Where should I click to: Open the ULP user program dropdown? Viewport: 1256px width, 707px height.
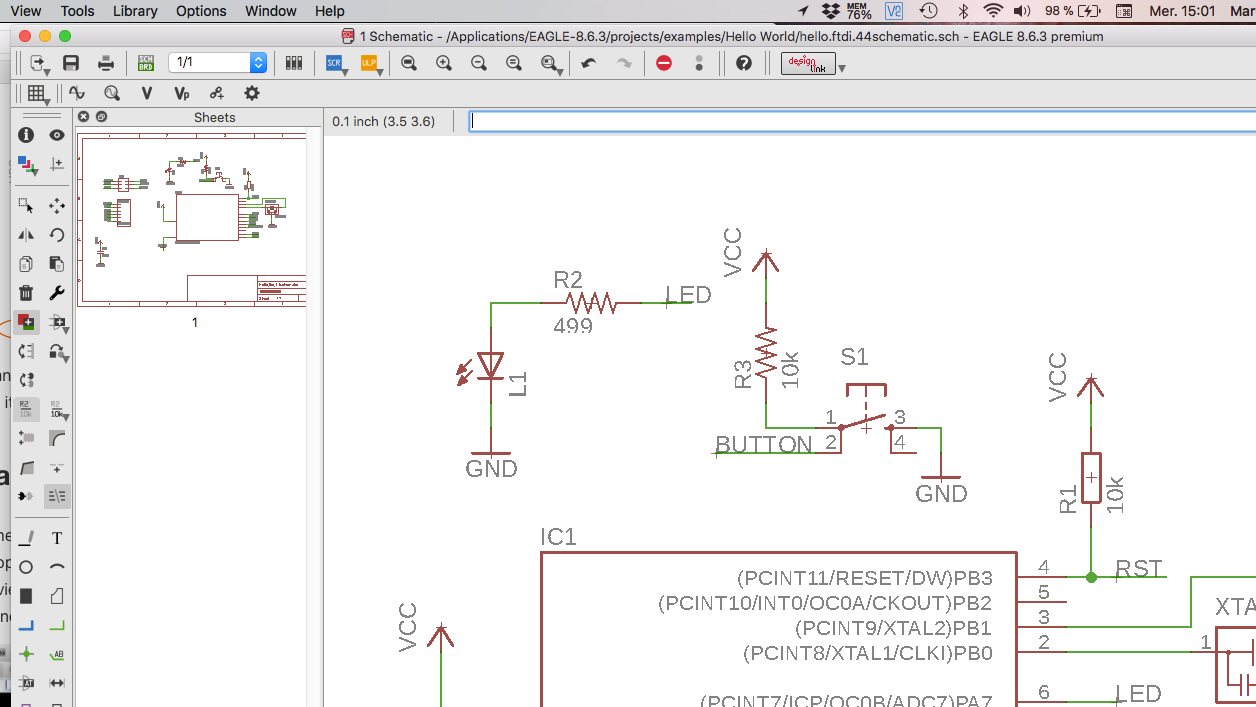(371, 63)
